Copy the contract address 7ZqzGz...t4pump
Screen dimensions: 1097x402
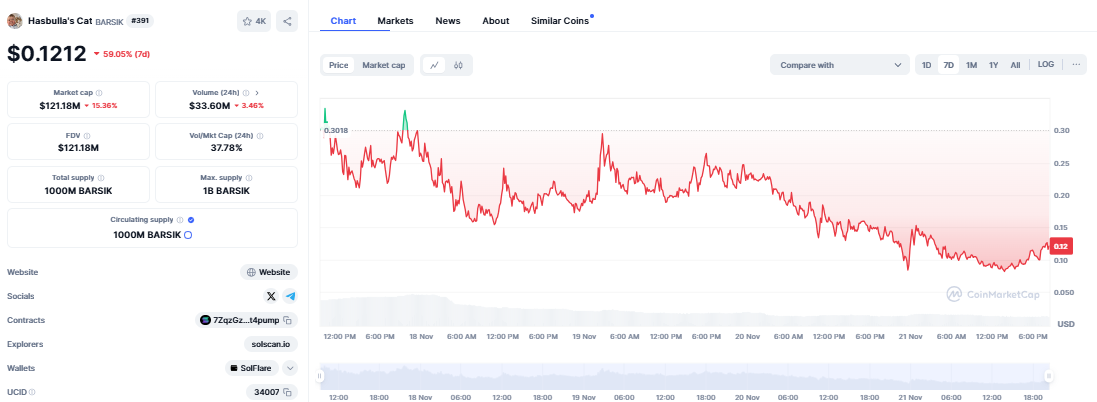coord(287,320)
